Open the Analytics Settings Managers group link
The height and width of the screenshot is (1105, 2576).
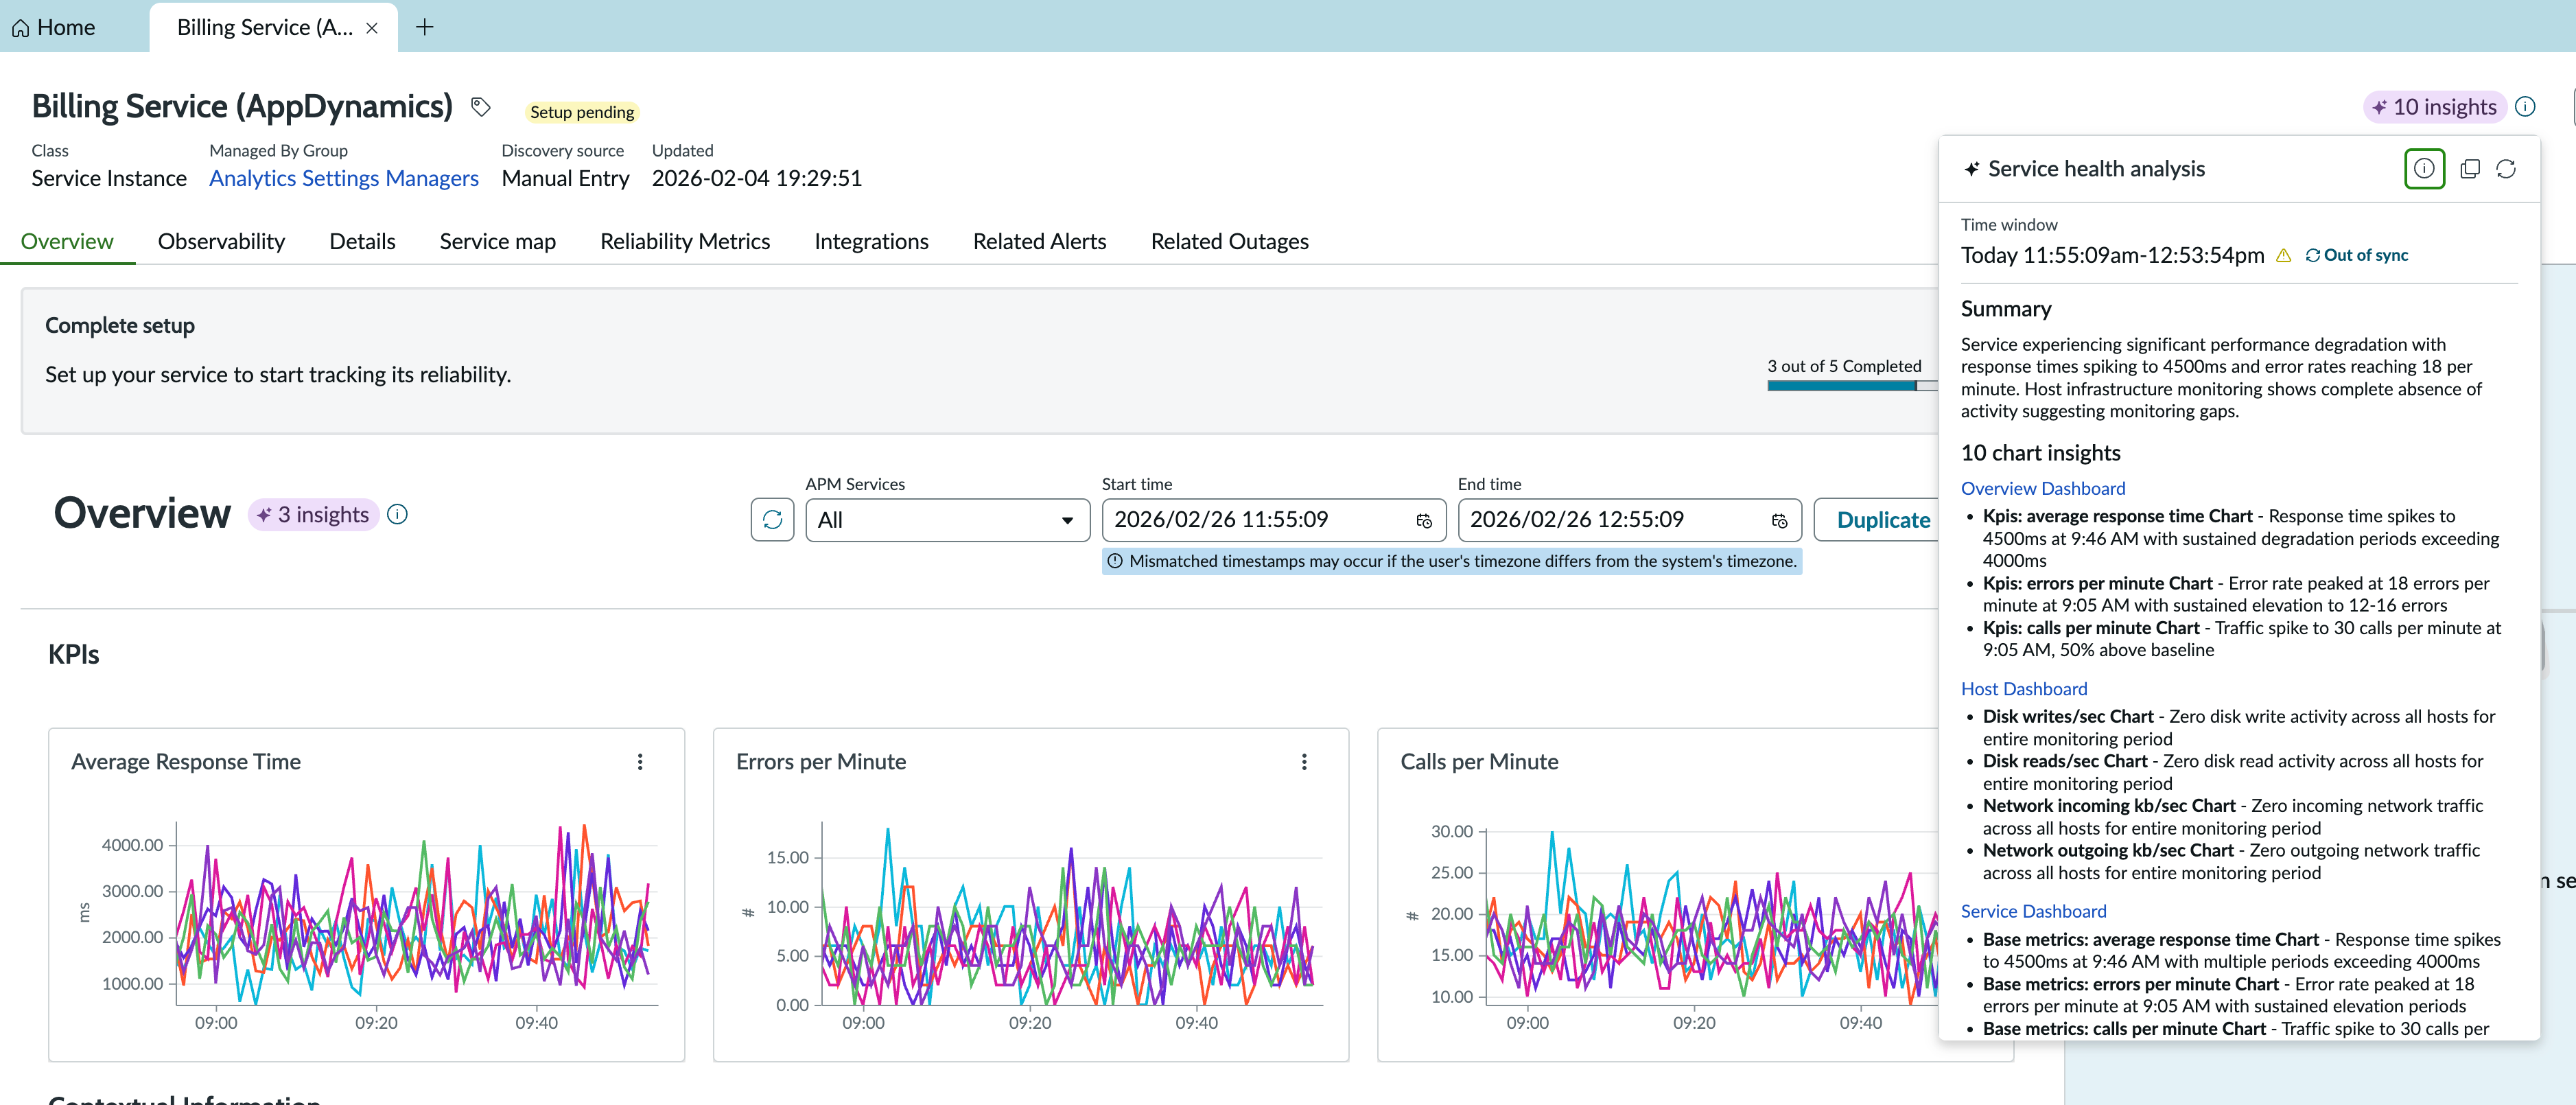(344, 178)
